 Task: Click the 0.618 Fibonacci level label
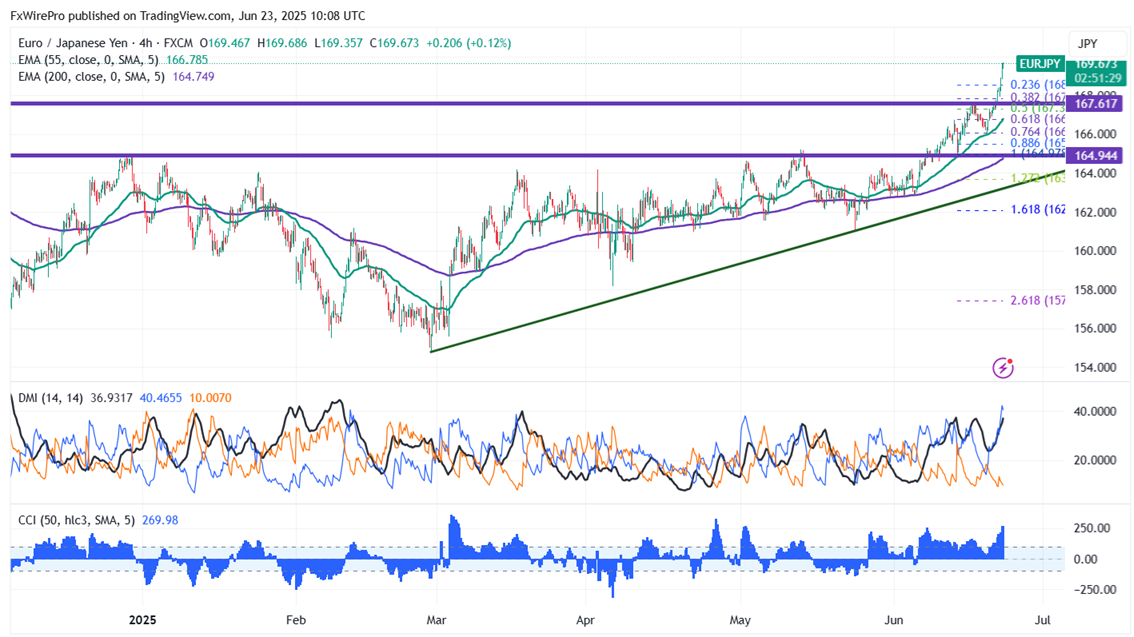(x=1038, y=119)
